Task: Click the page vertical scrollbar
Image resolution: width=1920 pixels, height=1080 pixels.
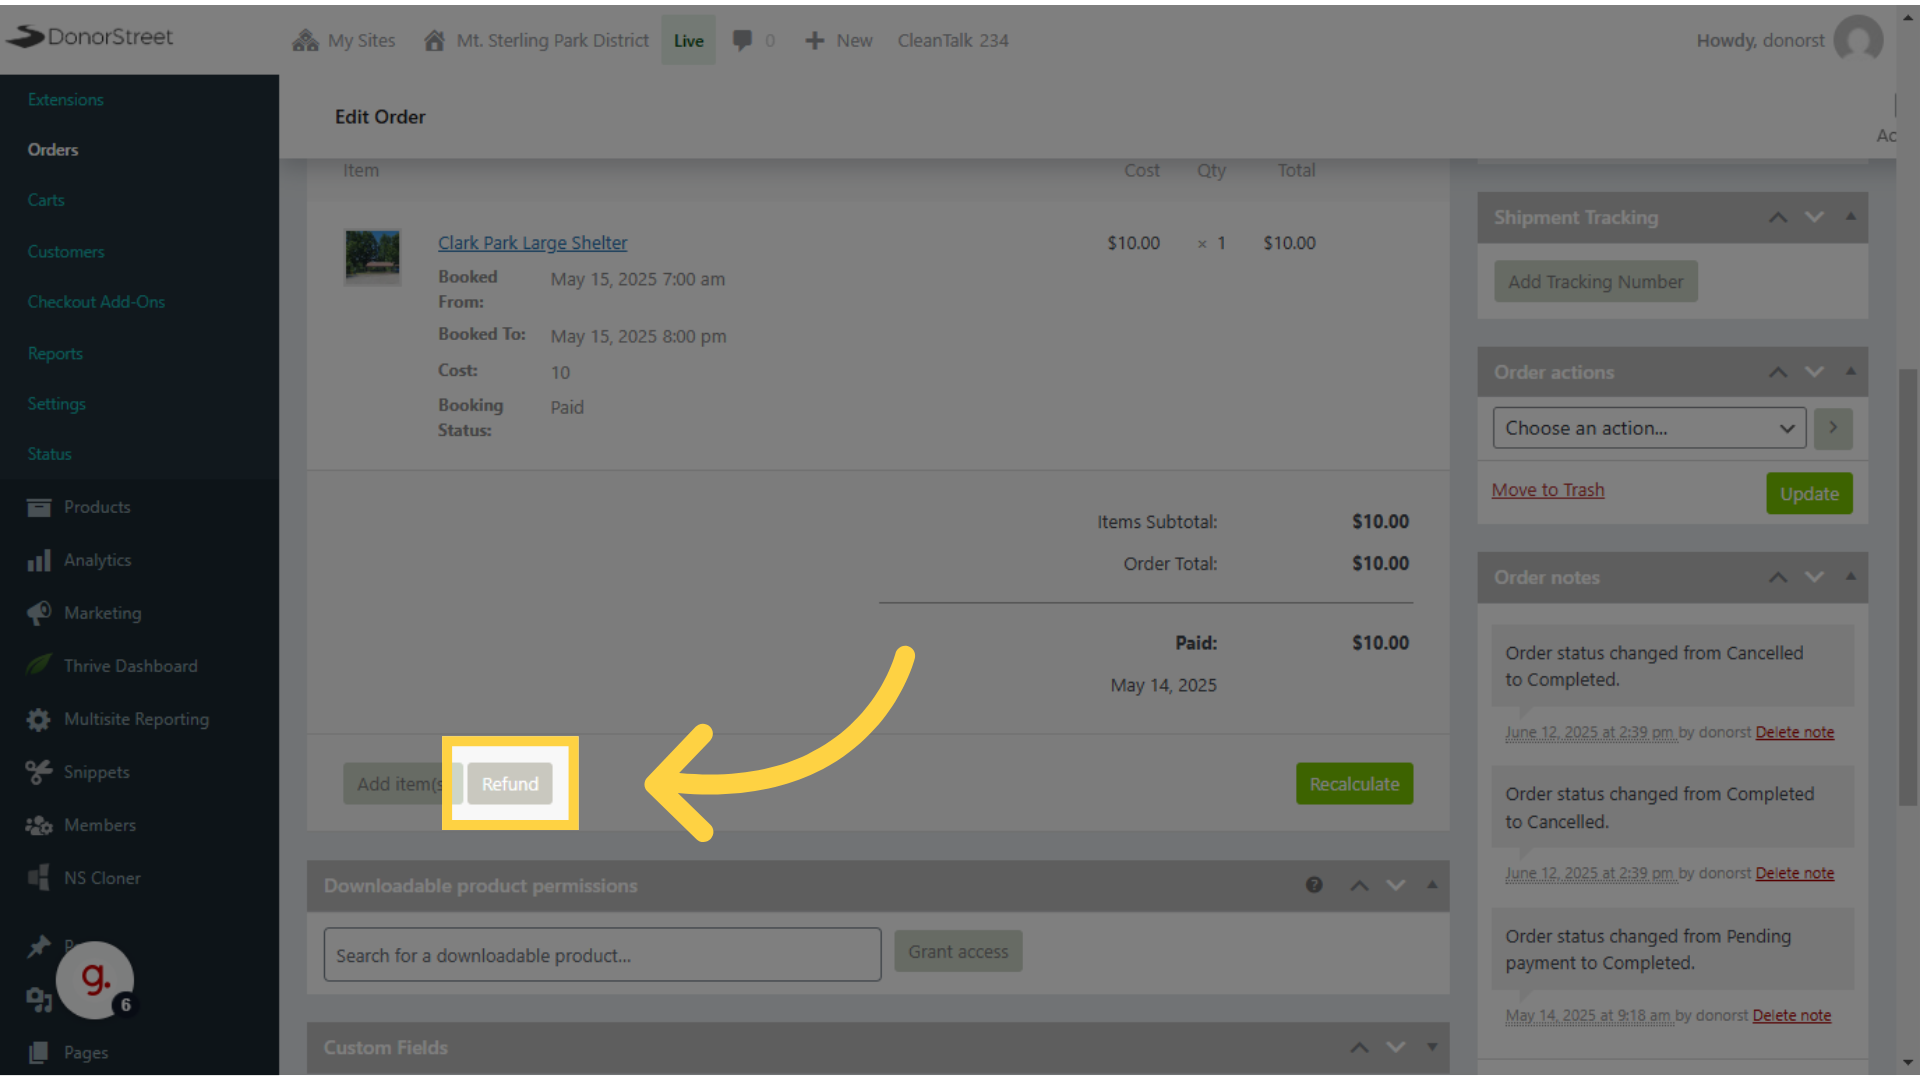Action: pos(1908,587)
